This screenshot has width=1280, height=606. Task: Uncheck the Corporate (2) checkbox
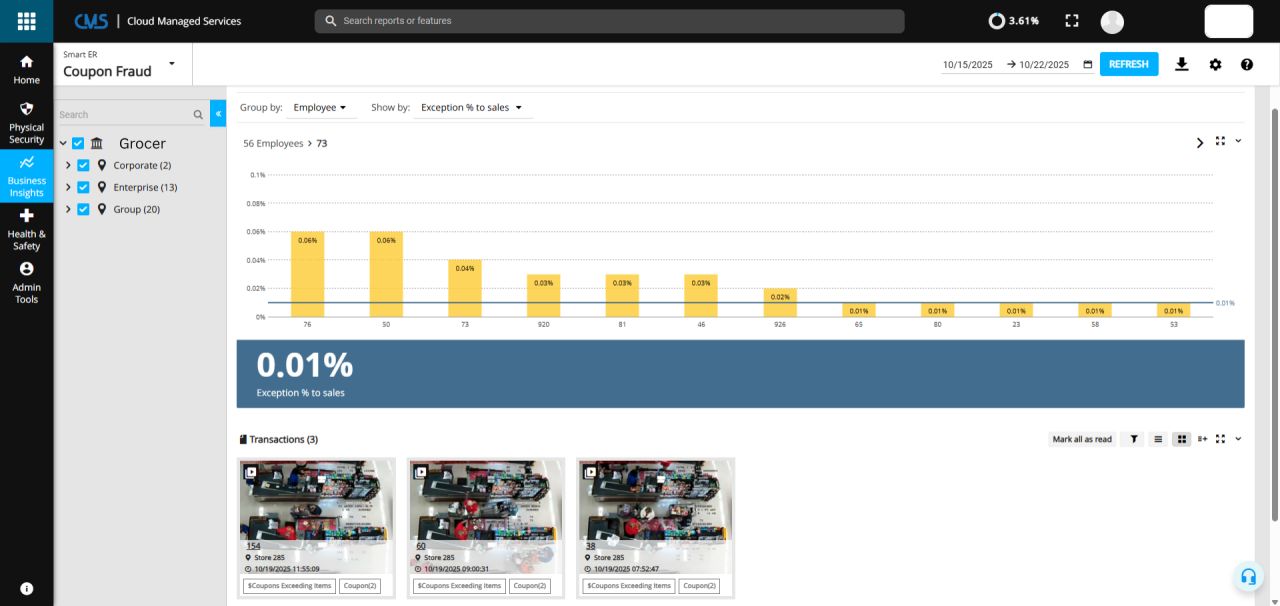[84, 165]
